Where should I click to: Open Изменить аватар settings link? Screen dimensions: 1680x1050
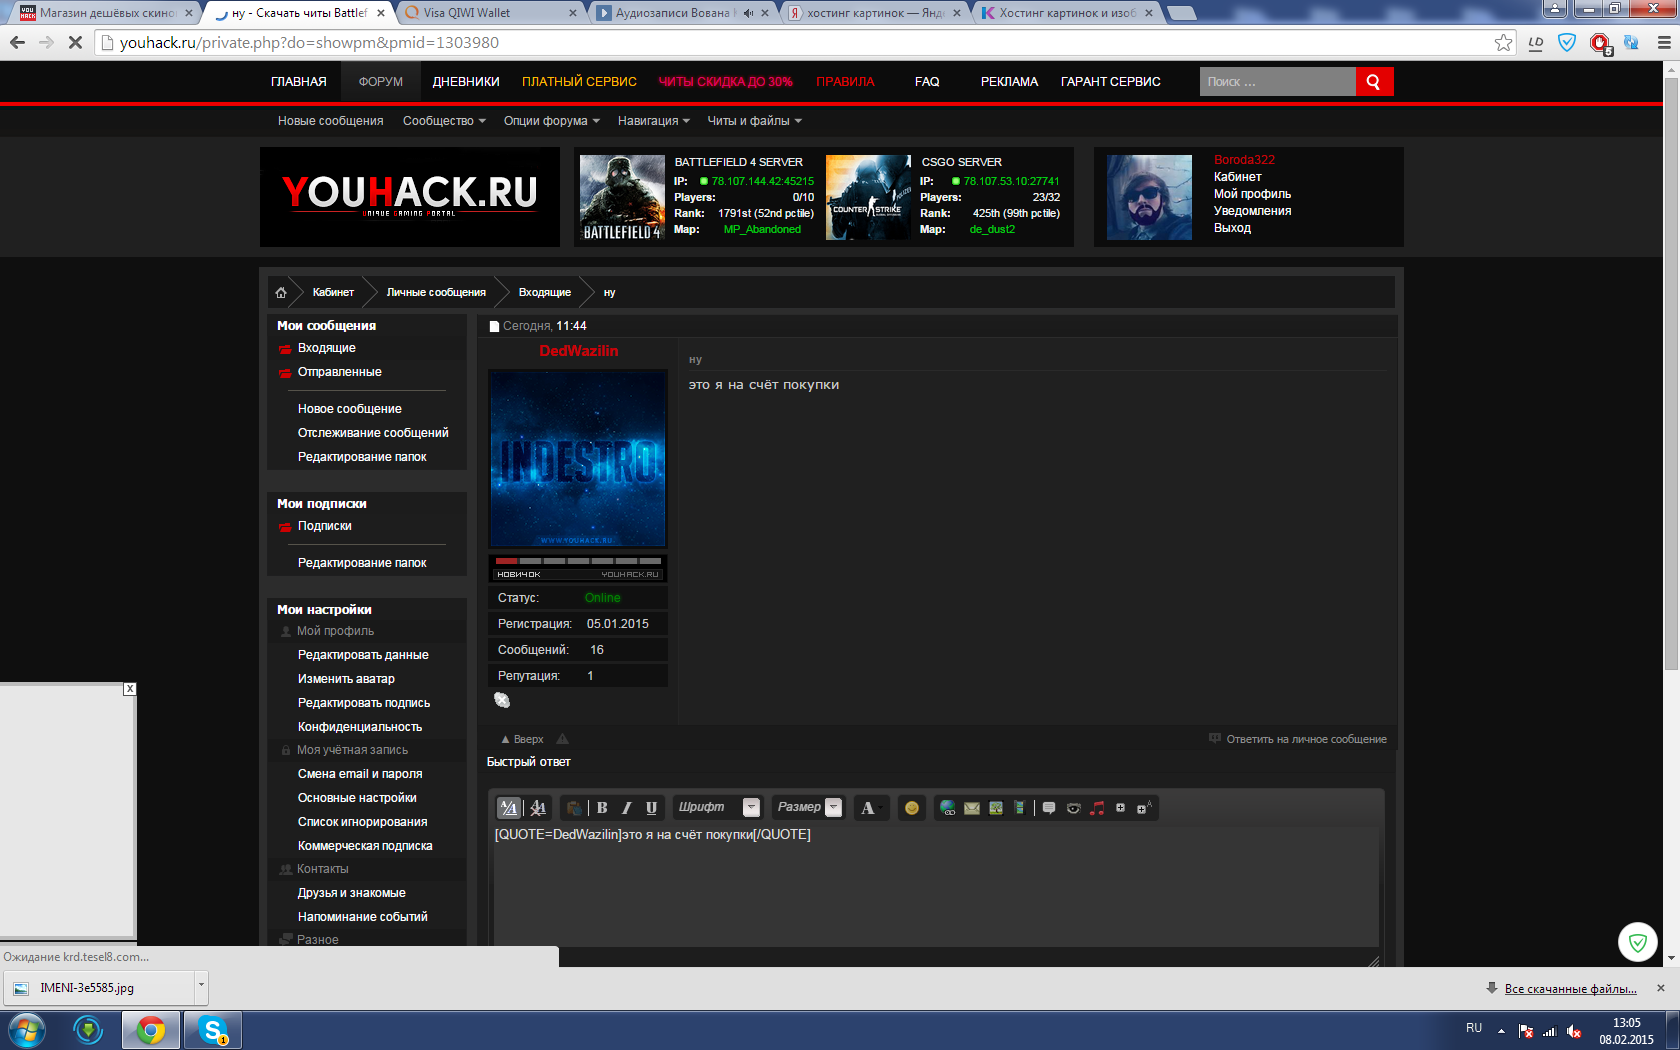click(346, 679)
